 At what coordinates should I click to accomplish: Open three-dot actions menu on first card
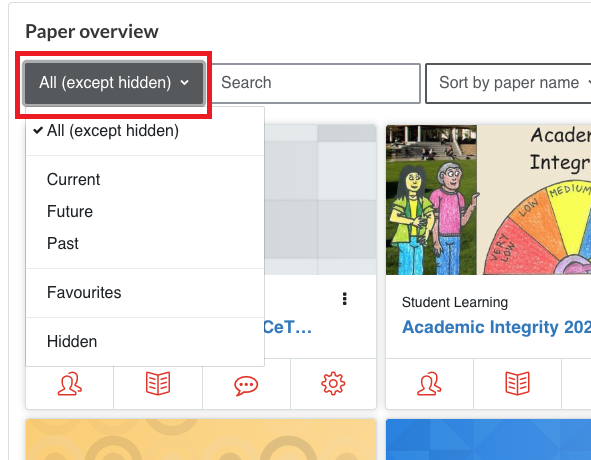coord(344,299)
